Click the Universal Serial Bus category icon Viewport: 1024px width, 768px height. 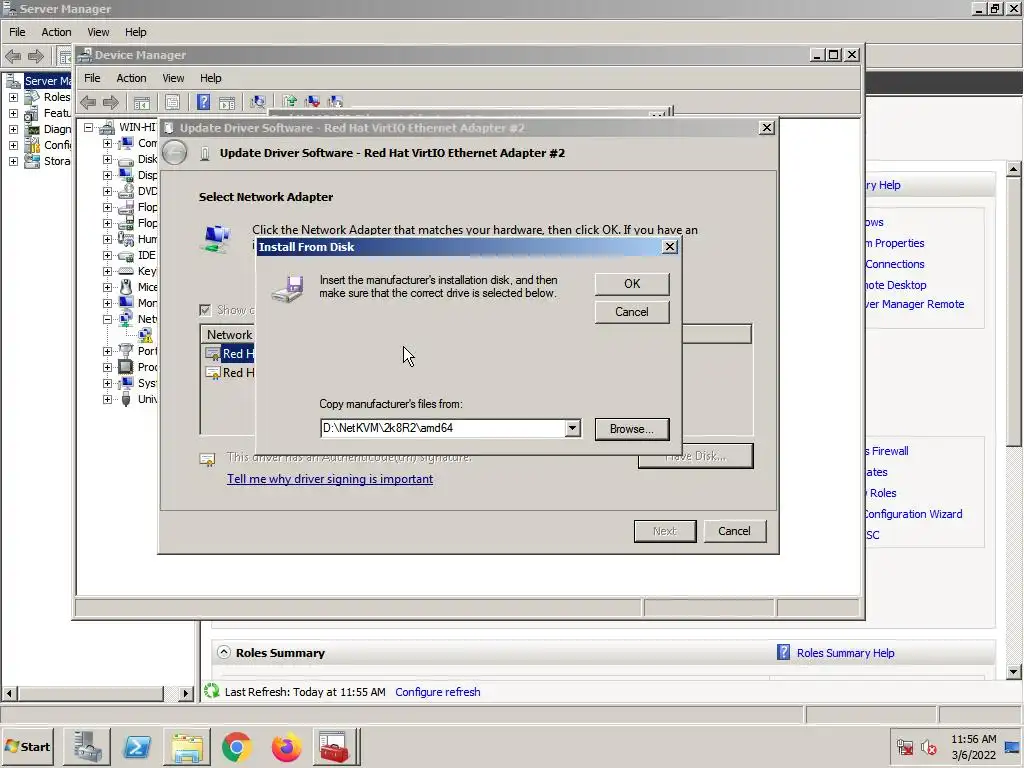pos(126,399)
